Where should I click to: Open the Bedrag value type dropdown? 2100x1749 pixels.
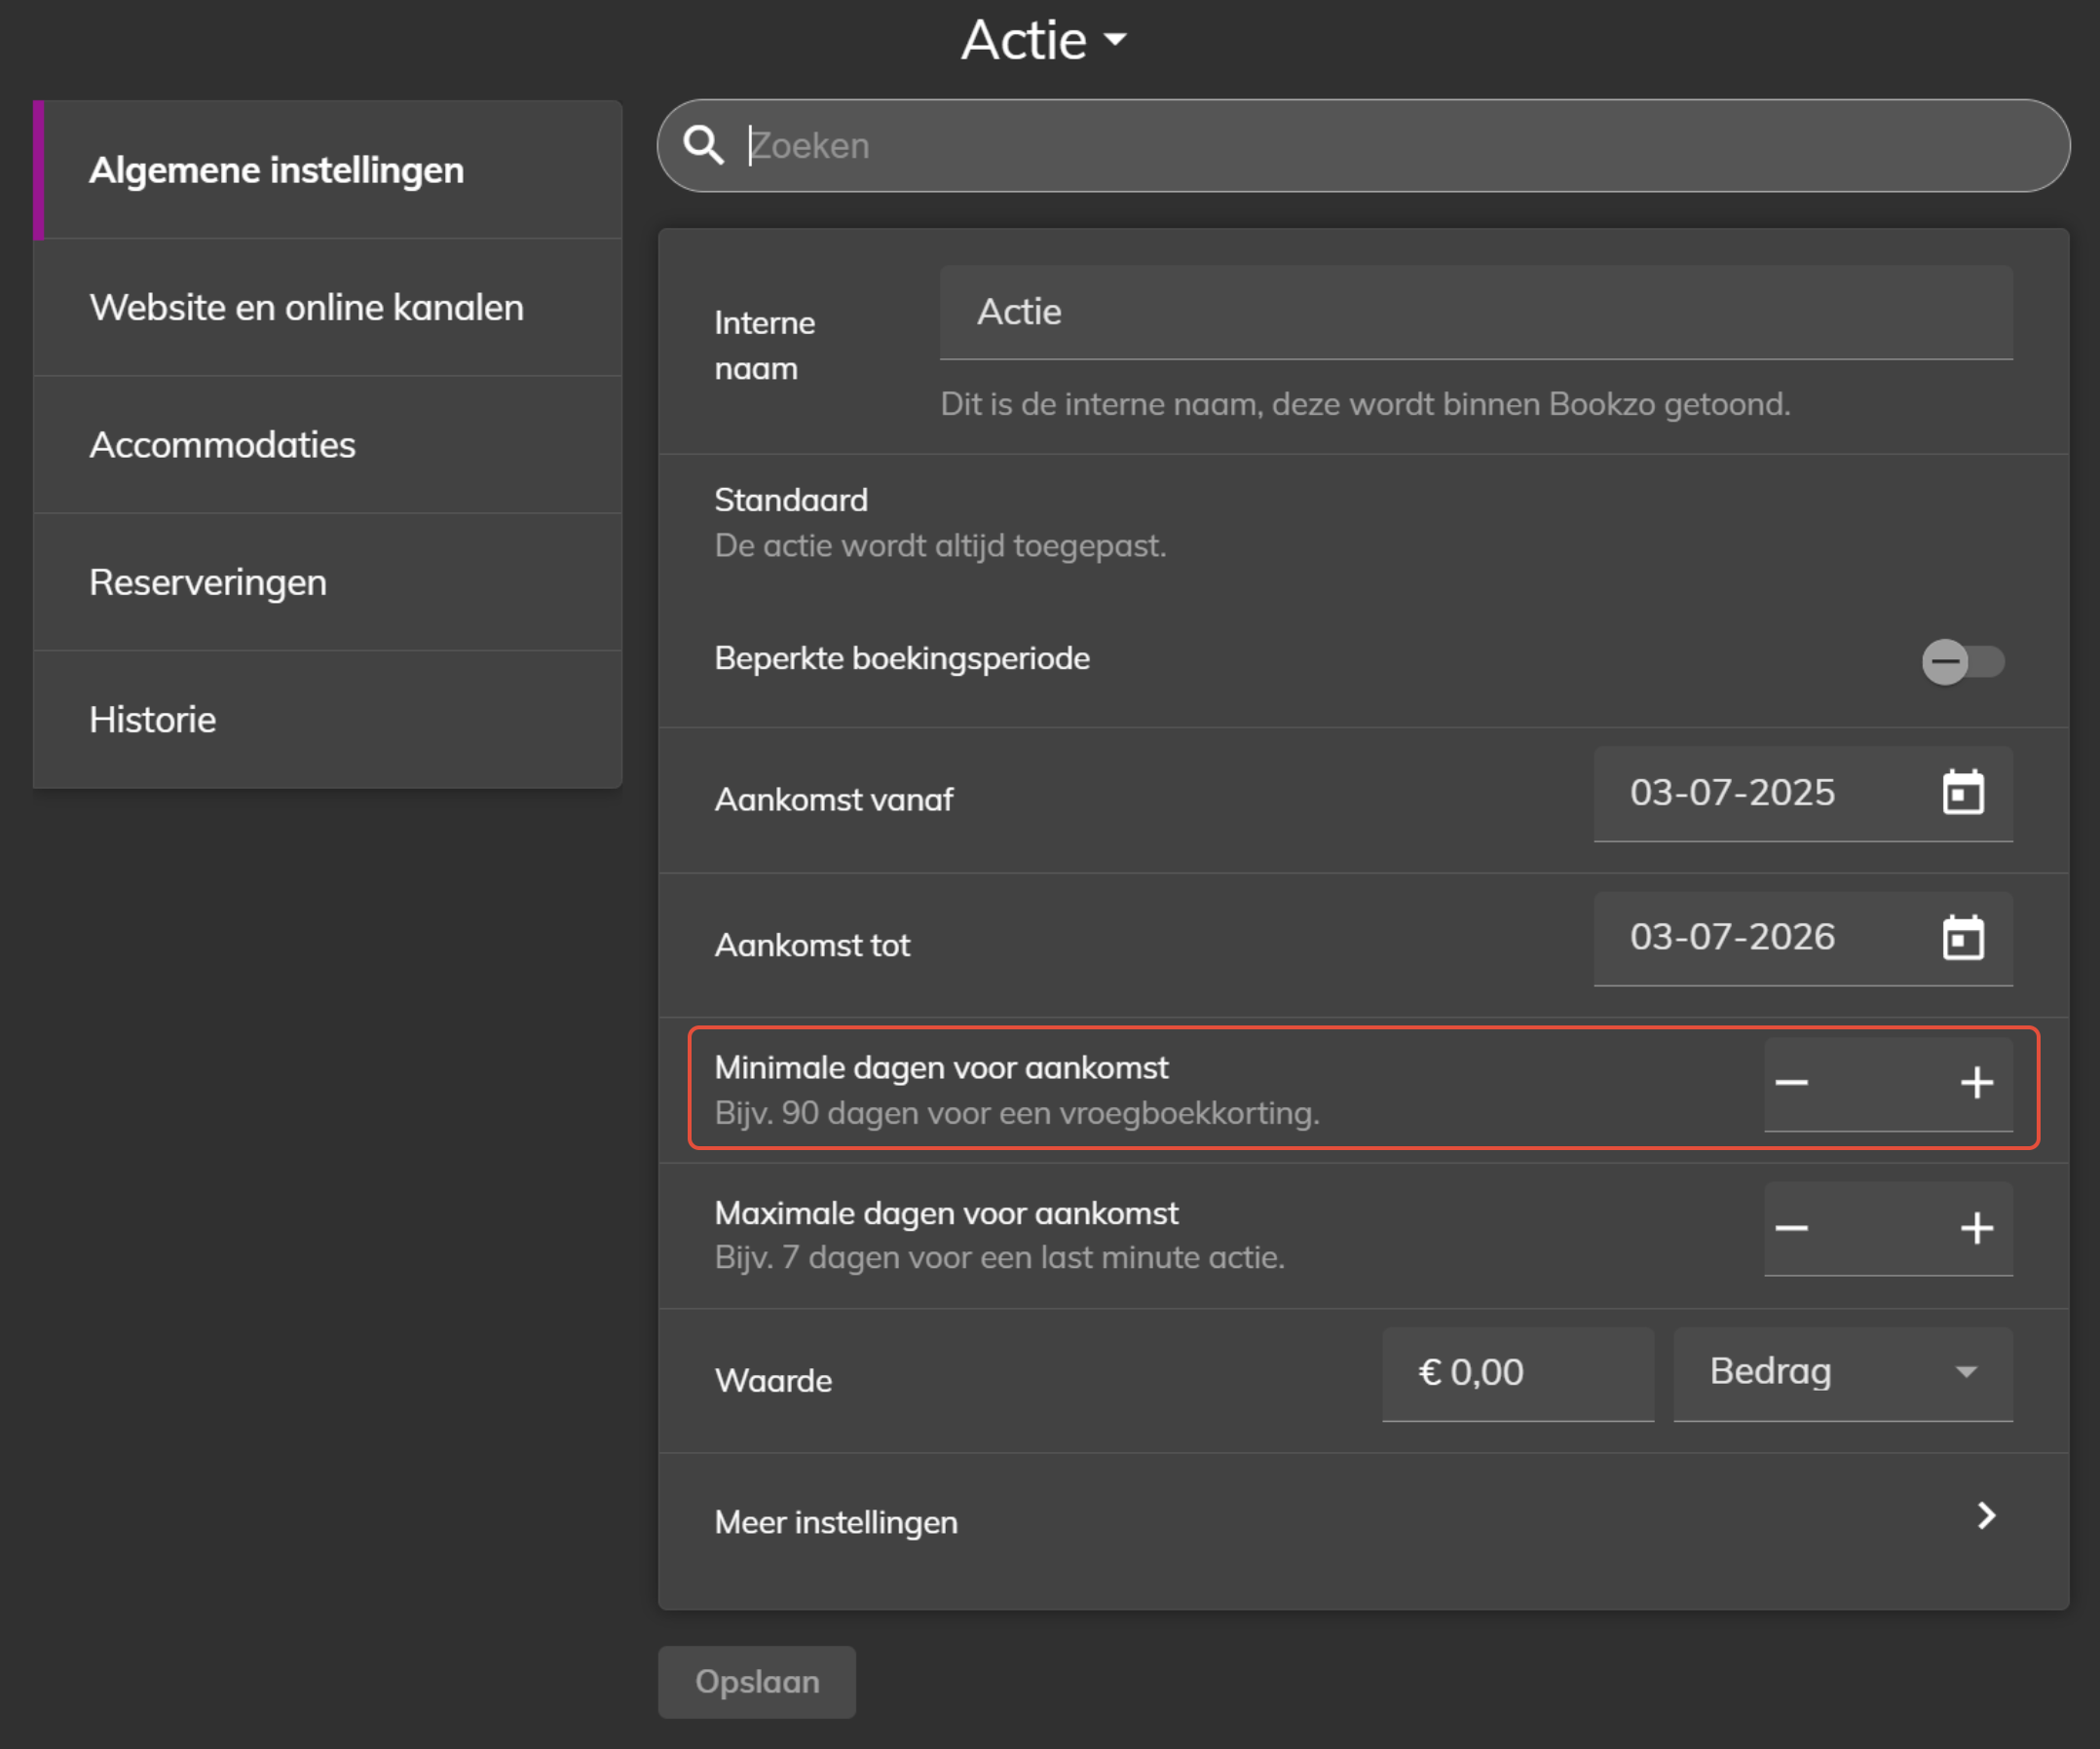(x=1842, y=1372)
